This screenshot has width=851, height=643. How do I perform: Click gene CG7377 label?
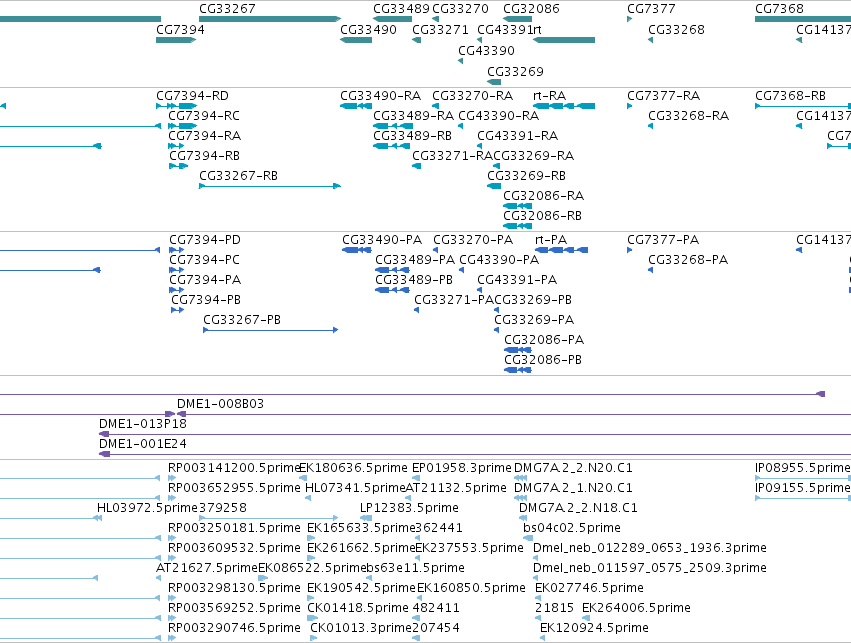click(651, 9)
